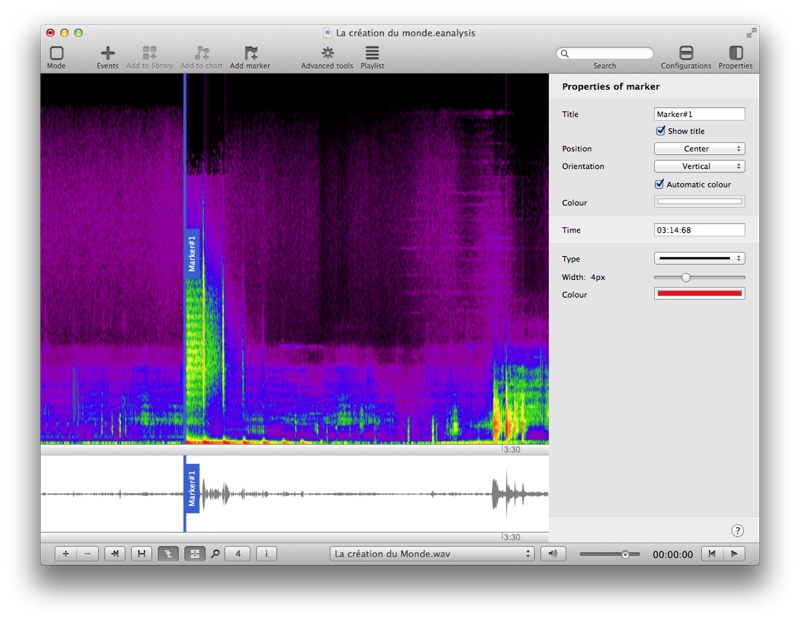The image size is (800, 621).
Task: Click the marker Title input field
Action: (699, 114)
